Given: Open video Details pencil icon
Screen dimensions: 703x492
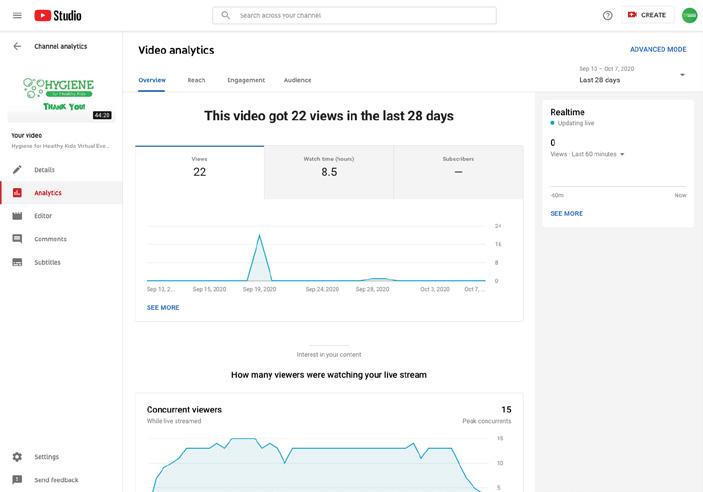Looking at the screenshot, I should click(17, 170).
